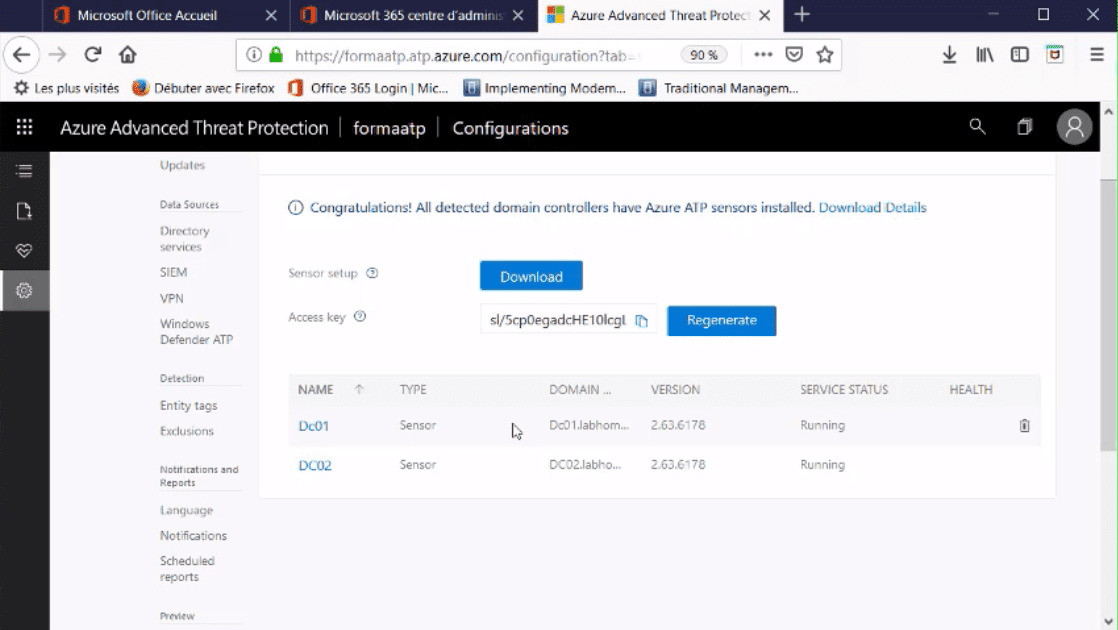Open the app launcher waffle icon
The image size is (1118, 630).
[24, 127]
